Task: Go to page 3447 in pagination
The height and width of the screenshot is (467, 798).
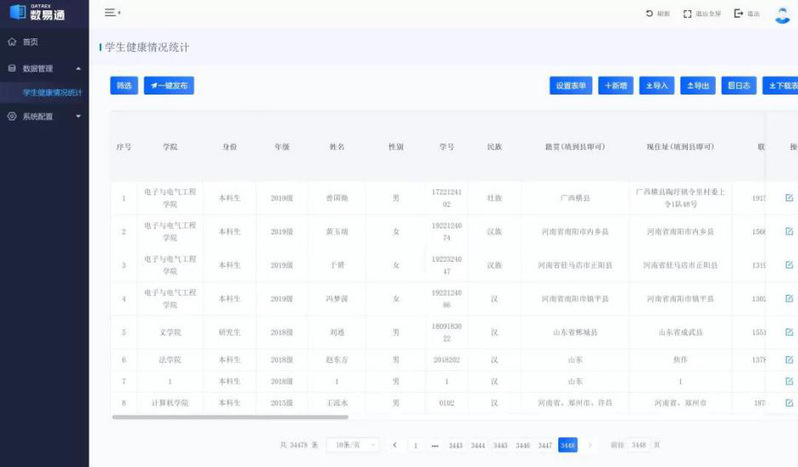Action: pyautogui.click(x=545, y=444)
